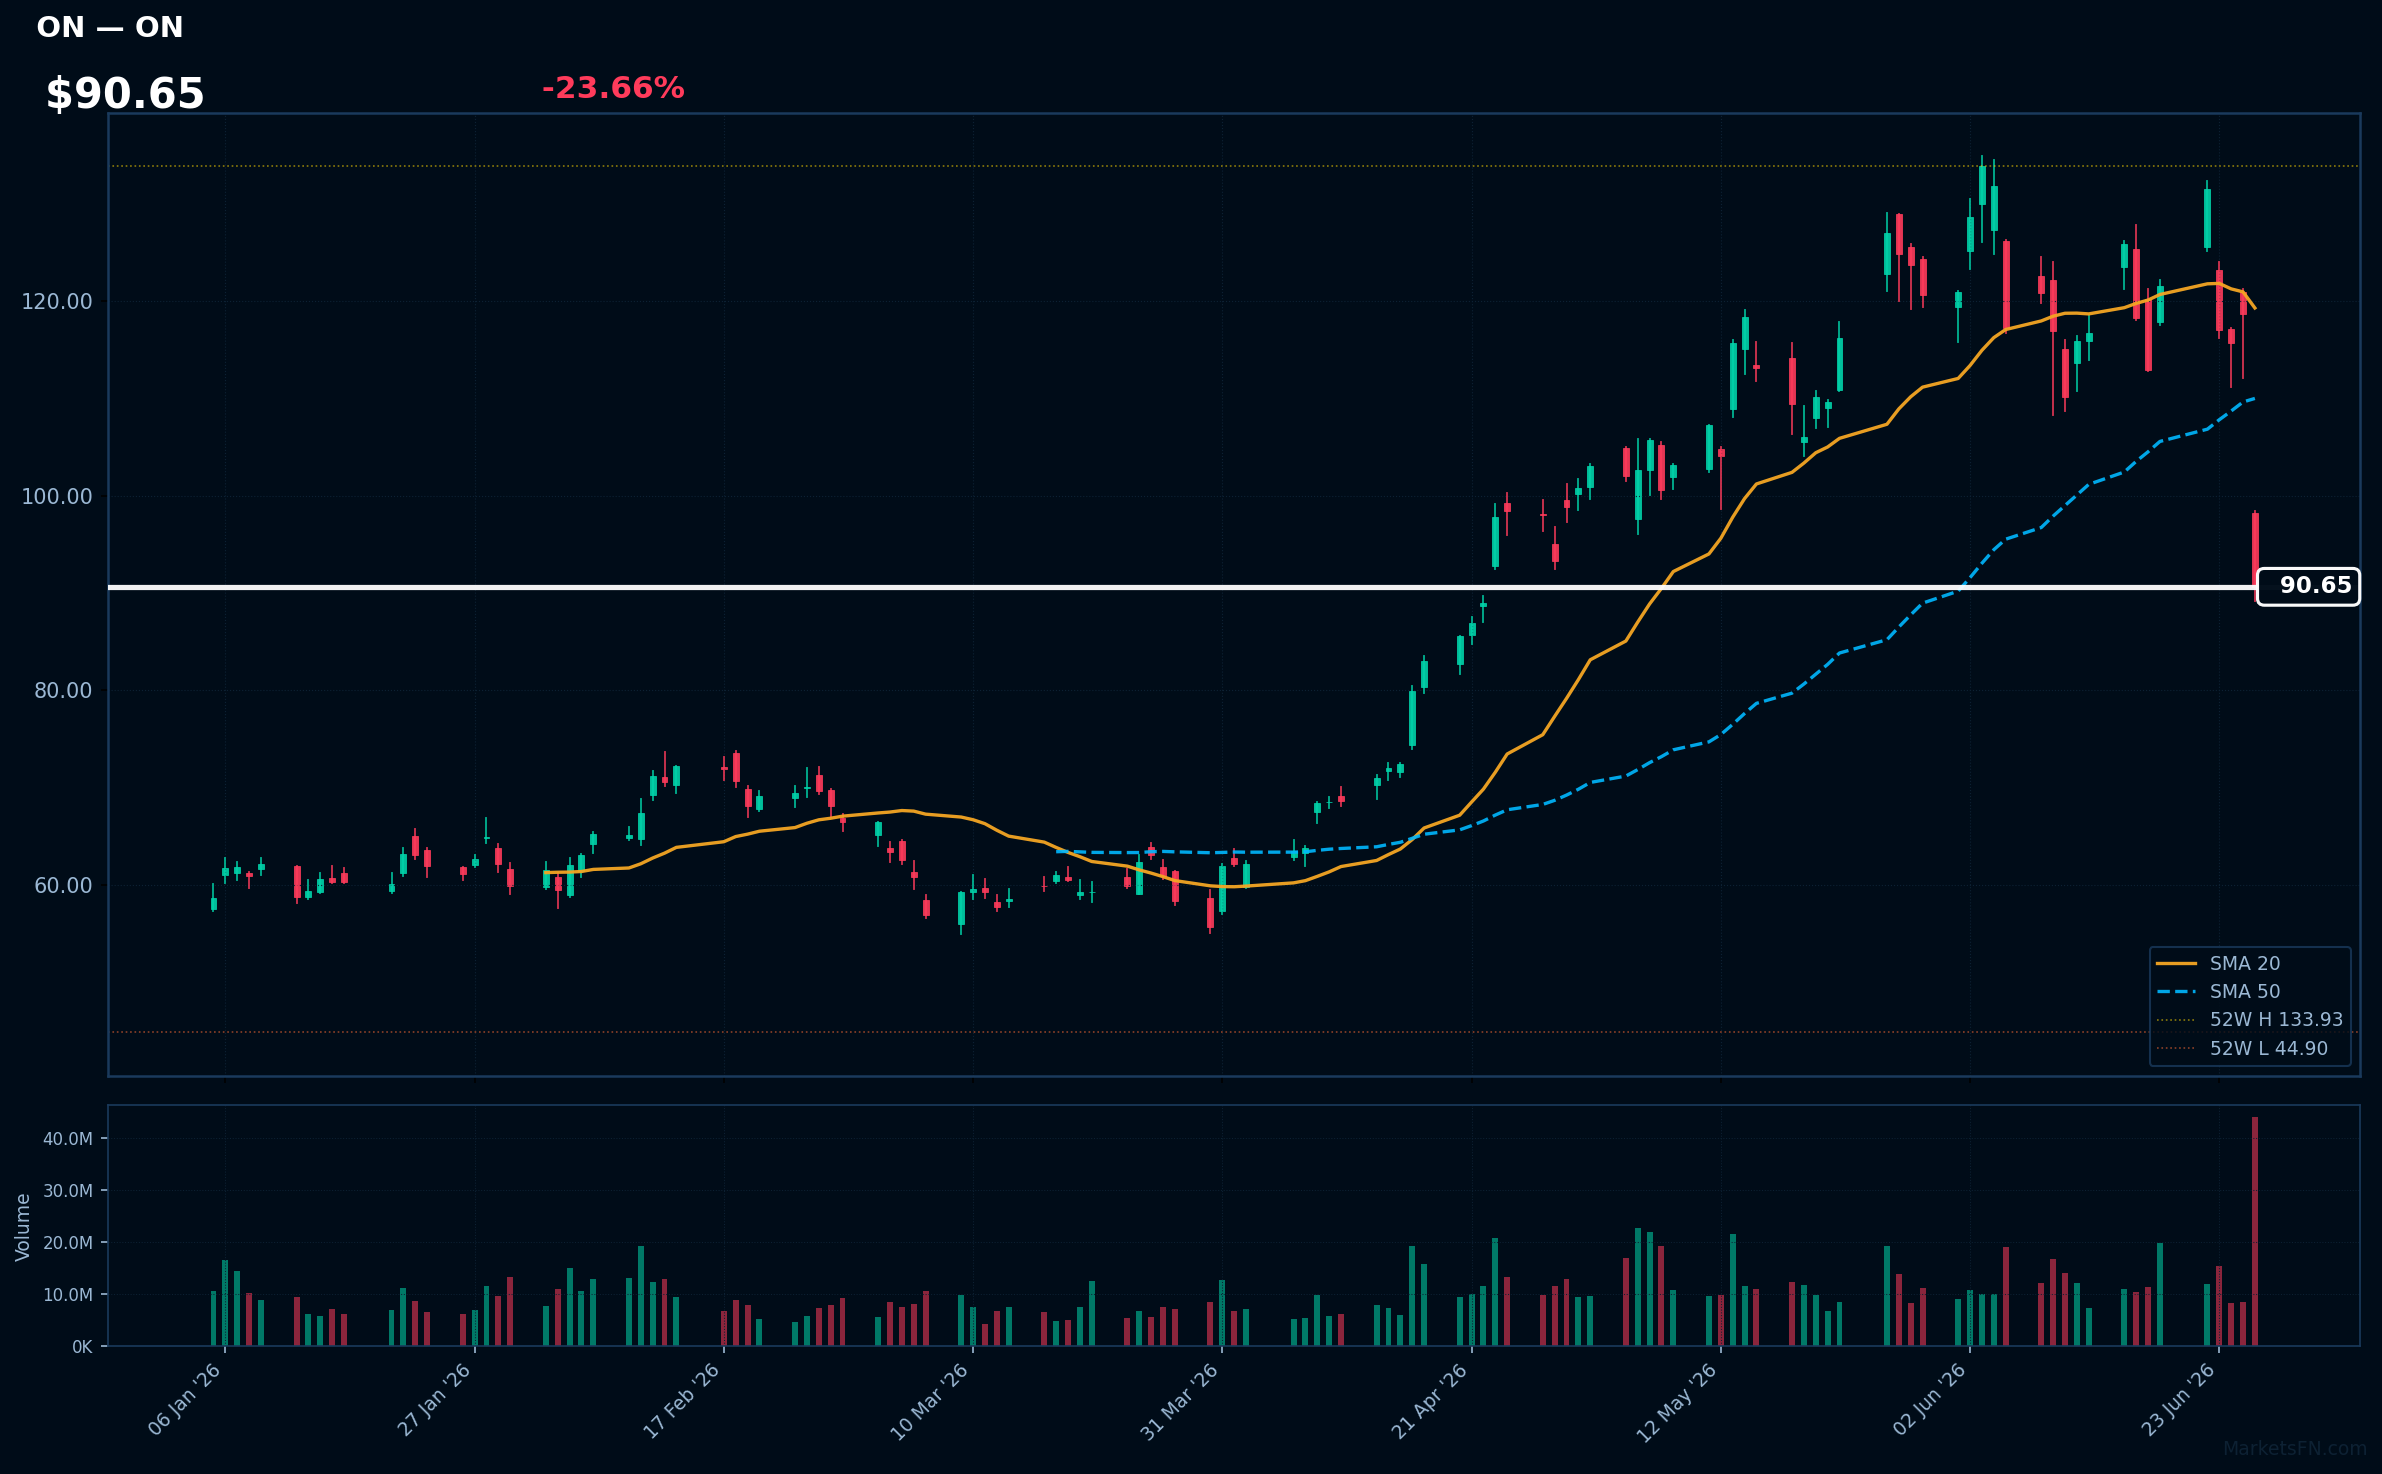Click the 17 Feb '26 date label
This screenshot has height=1474, width=2382.
(682, 1400)
